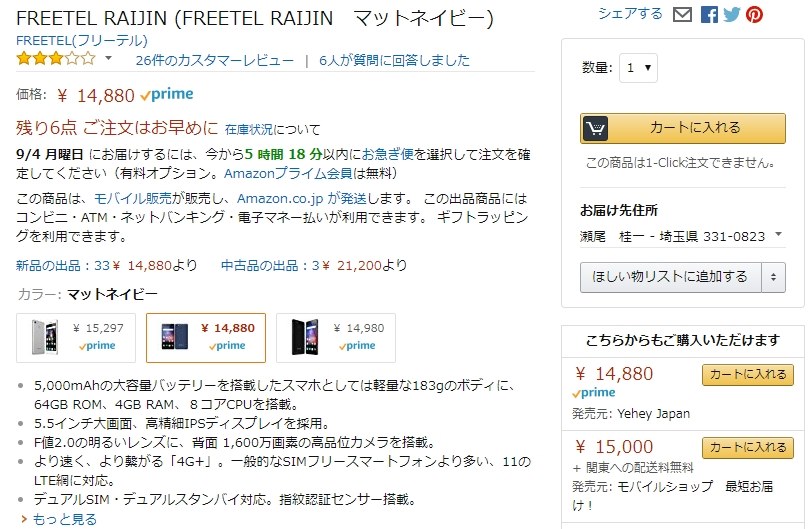Image resolution: width=811 pixels, height=529 pixels.
Task: Share the product via email icon
Action: click(683, 15)
